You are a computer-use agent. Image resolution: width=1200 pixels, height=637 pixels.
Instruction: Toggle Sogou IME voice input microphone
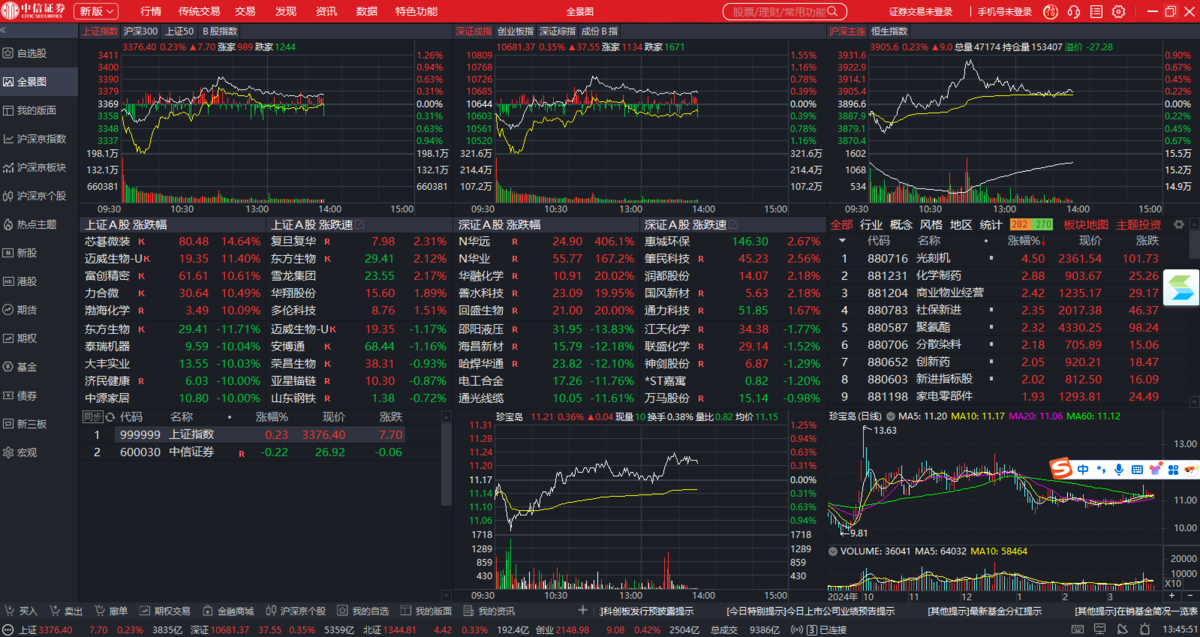tap(1119, 469)
